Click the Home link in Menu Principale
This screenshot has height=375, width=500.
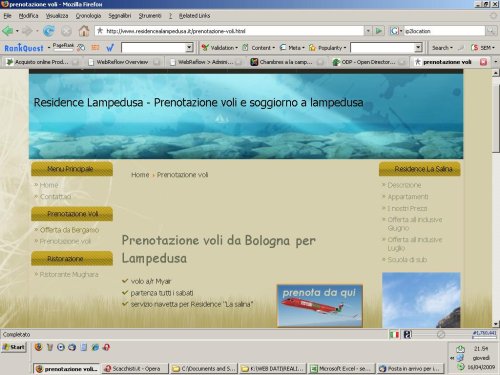click(49, 185)
